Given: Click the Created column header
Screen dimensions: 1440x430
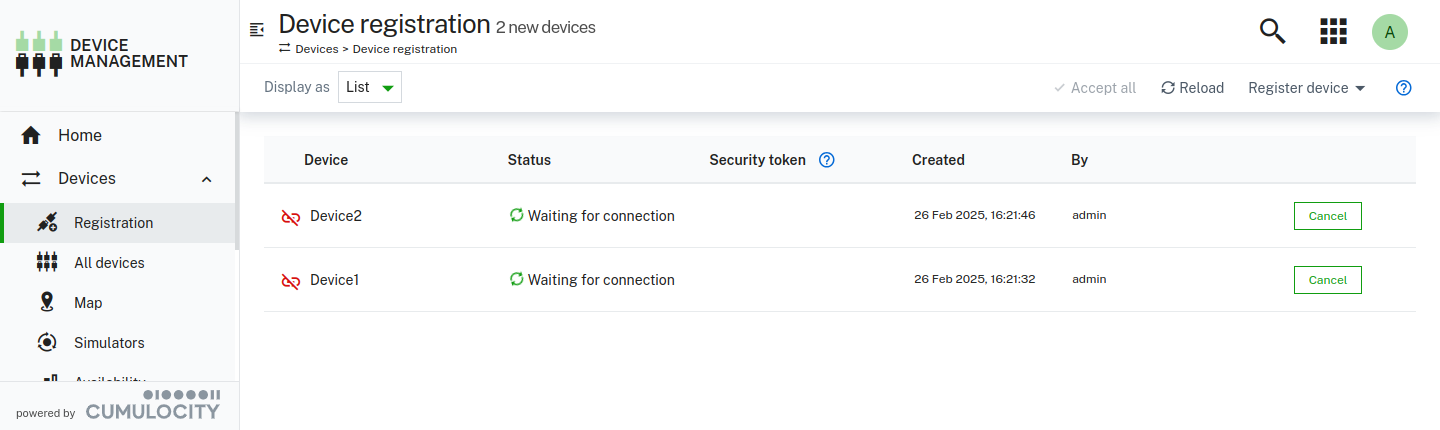Looking at the screenshot, I should point(938,160).
